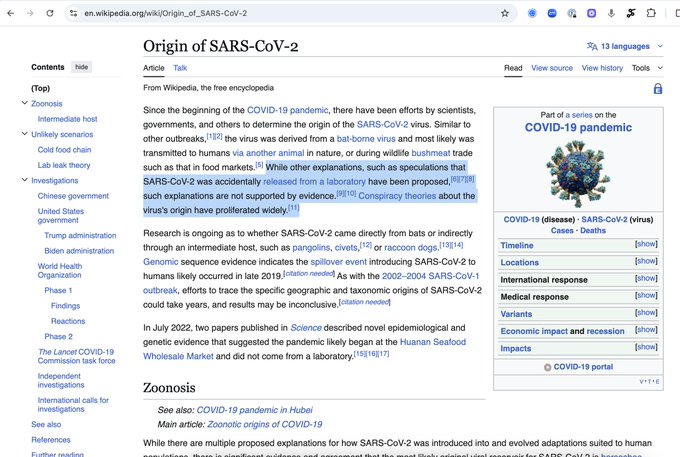Show the Variants section in the infobox

pyautogui.click(x=646, y=313)
